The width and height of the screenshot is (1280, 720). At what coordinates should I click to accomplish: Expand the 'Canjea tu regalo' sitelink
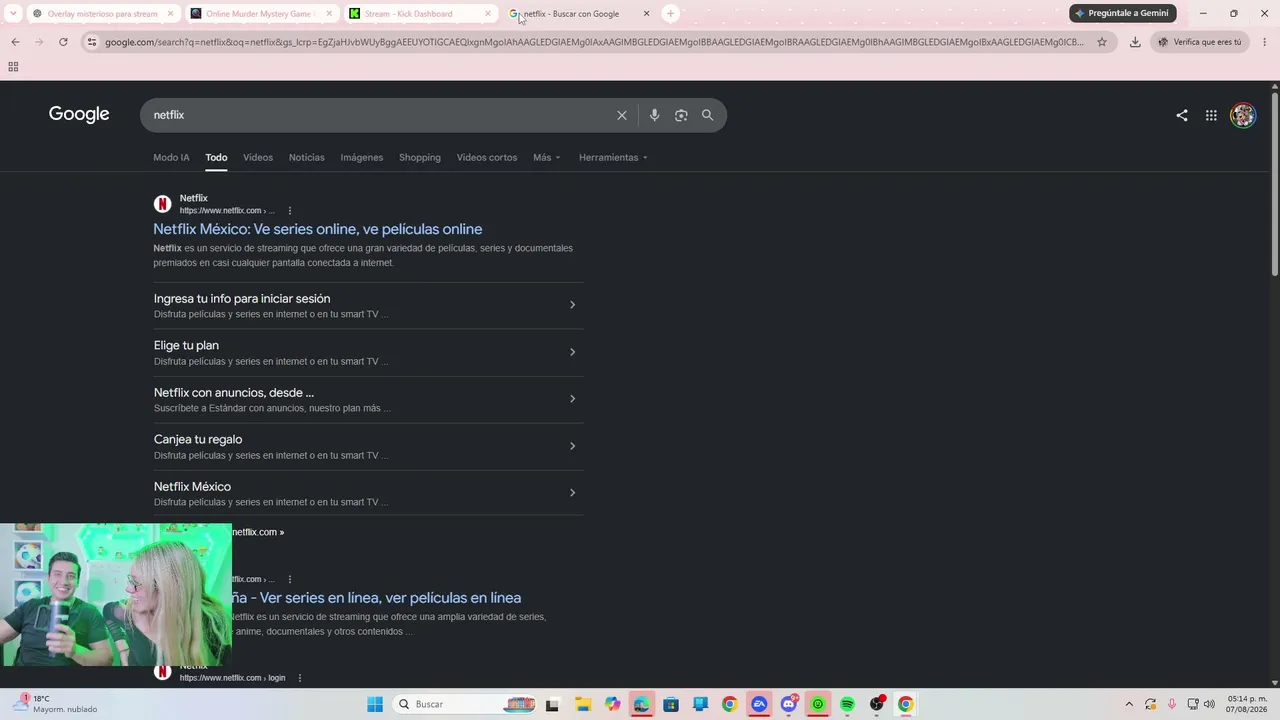coord(369,446)
